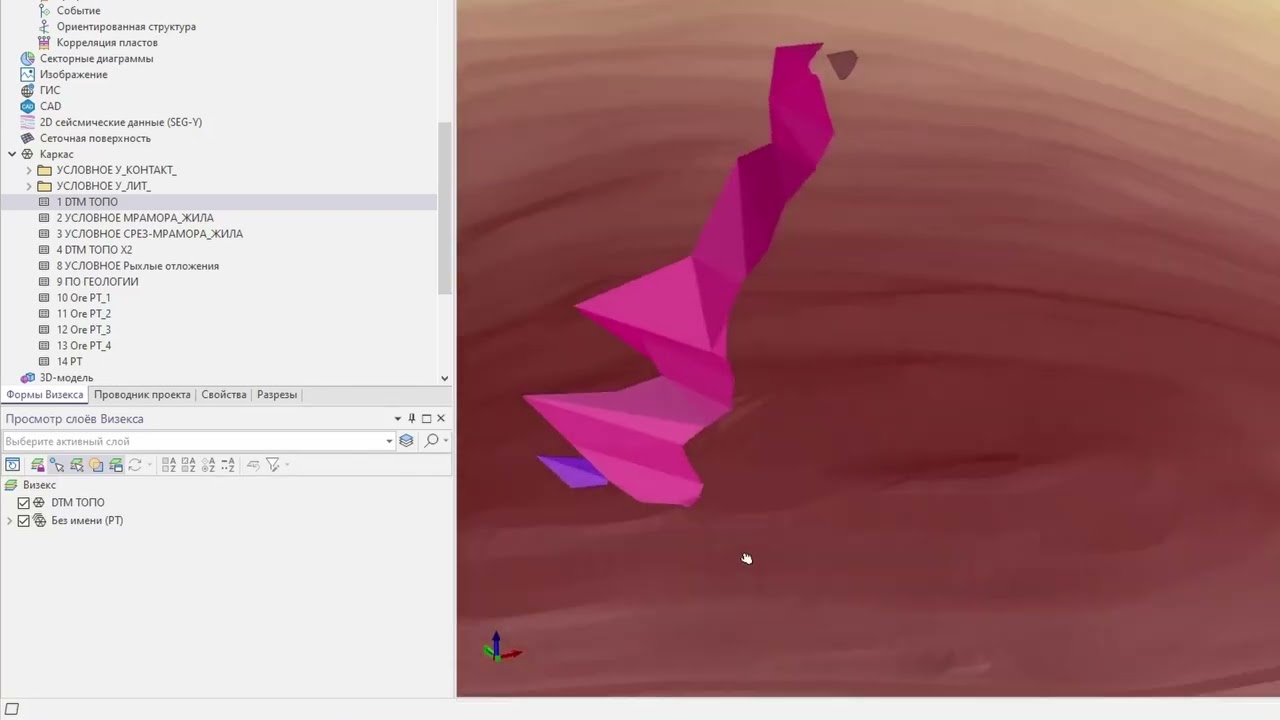Image resolution: width=1280 pixels, height=720 pixels.
Task: Pin the Просмотр слоёв Визекса panel
Action: coord(412,419)
